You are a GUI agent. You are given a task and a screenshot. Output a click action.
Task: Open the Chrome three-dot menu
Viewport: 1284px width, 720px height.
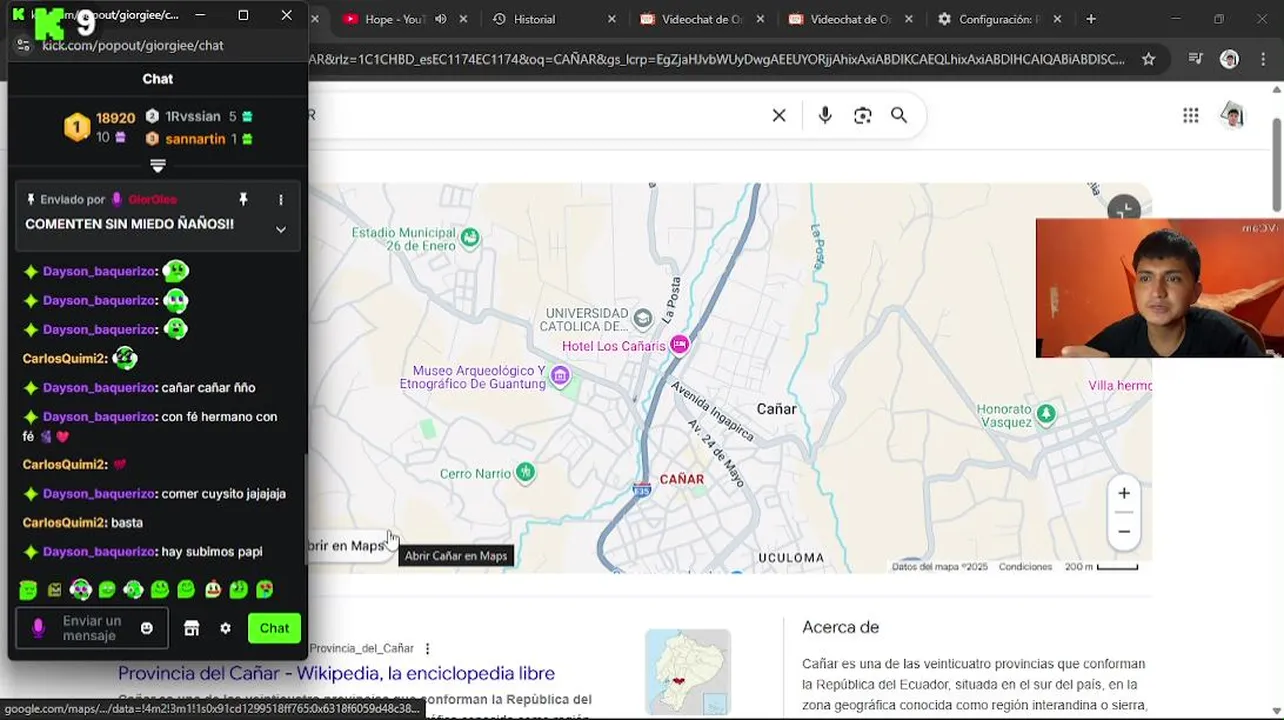point(1265,59)
